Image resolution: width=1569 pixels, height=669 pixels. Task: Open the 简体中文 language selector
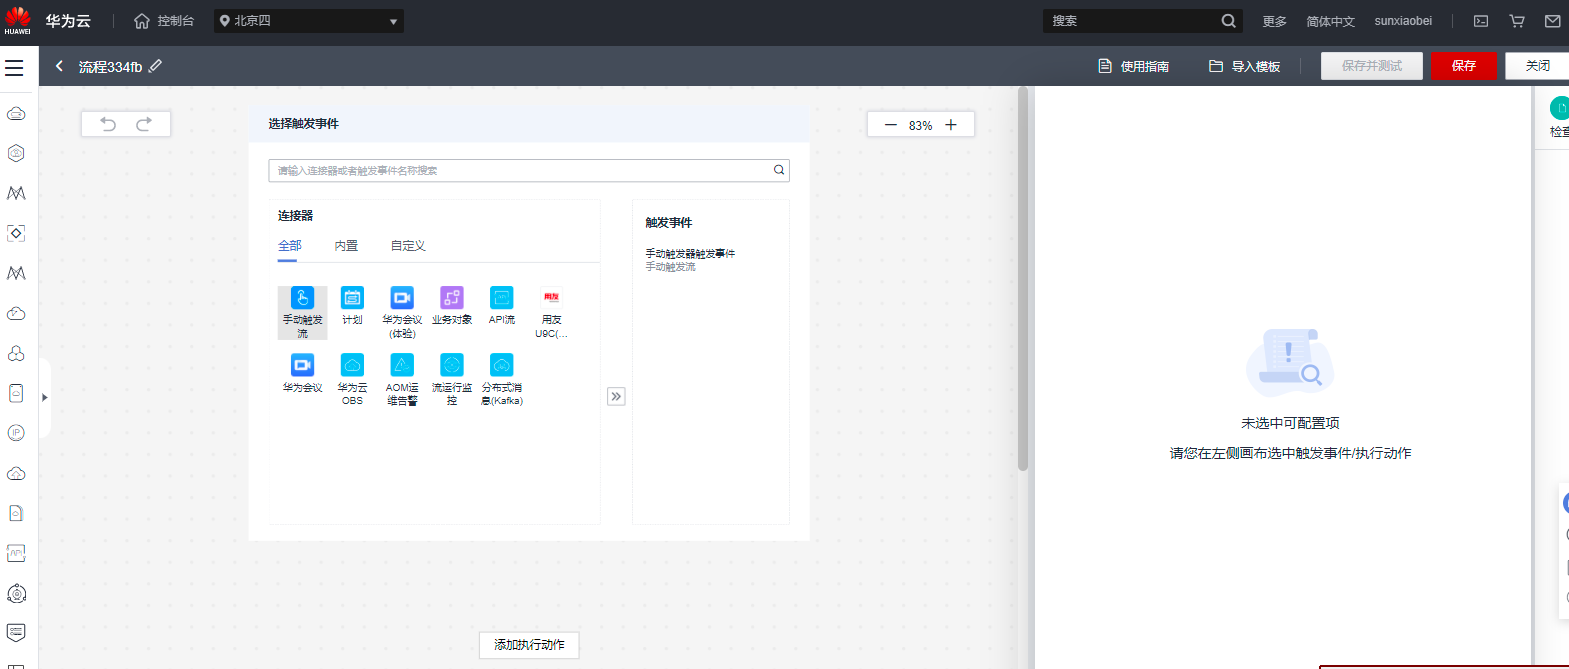pyautogui.click(x=1330, y=21)
